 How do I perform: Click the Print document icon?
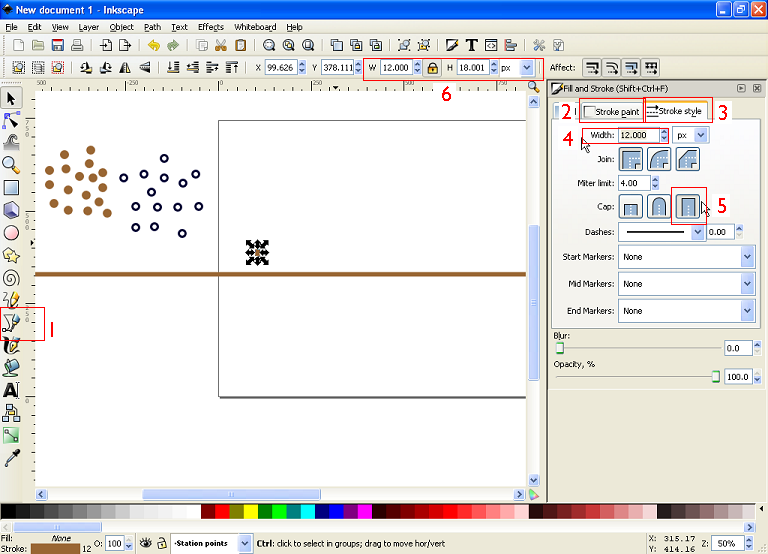[x=77, y=46]
